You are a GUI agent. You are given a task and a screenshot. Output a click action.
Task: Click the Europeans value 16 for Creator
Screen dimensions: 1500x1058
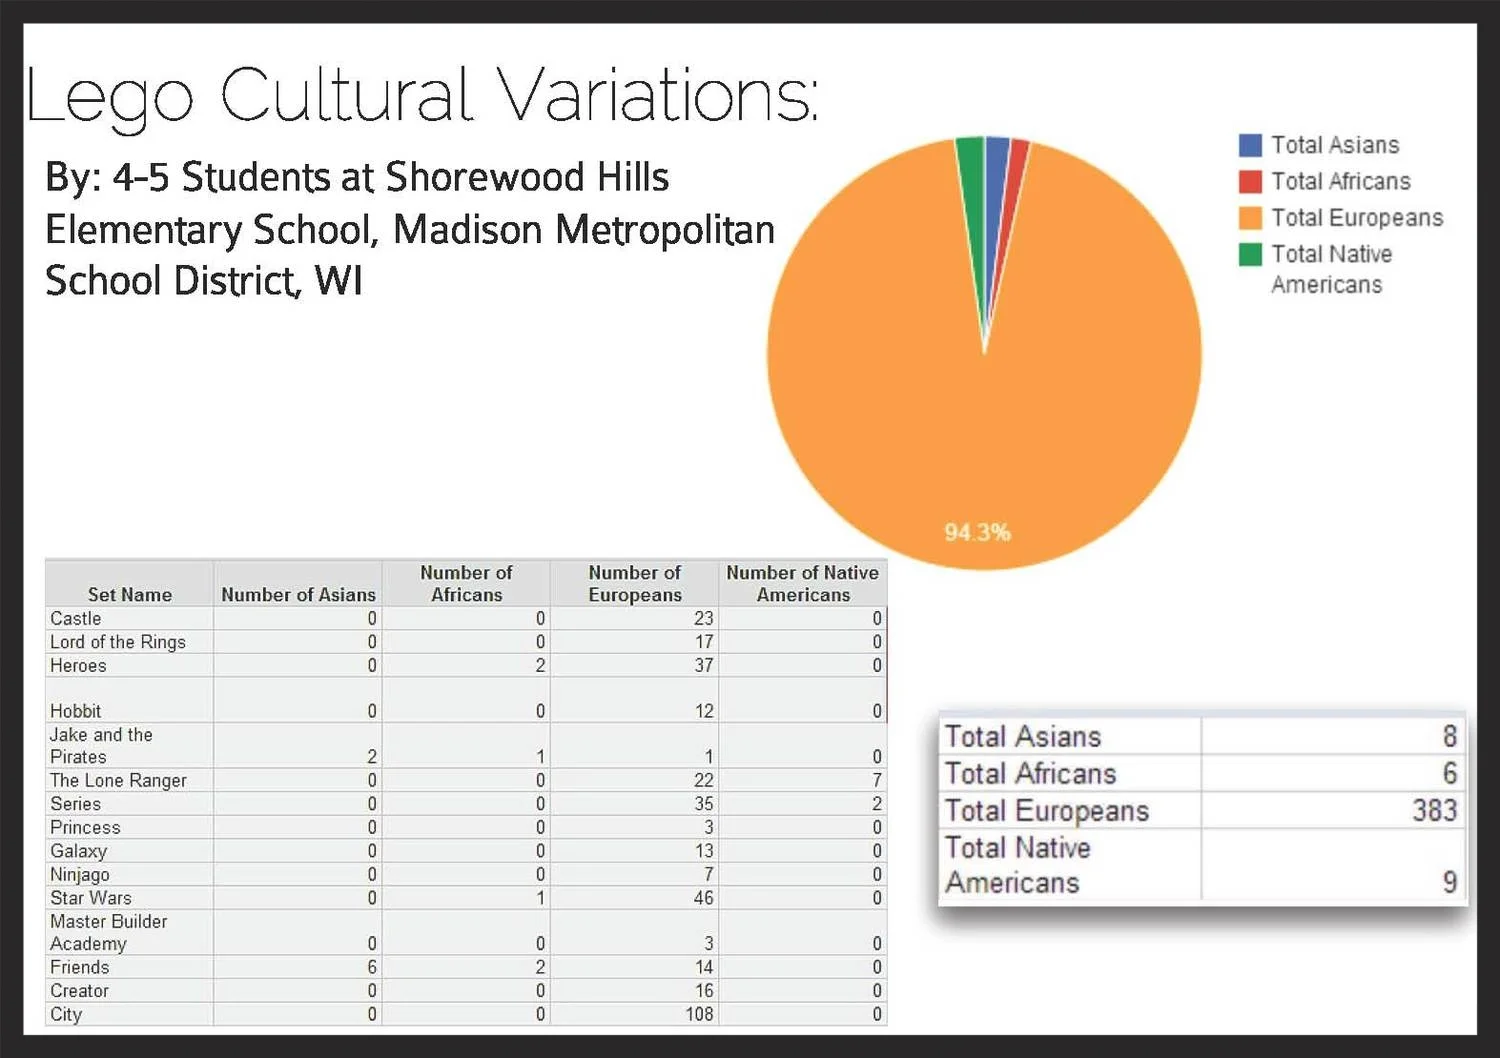coord(704,991)
